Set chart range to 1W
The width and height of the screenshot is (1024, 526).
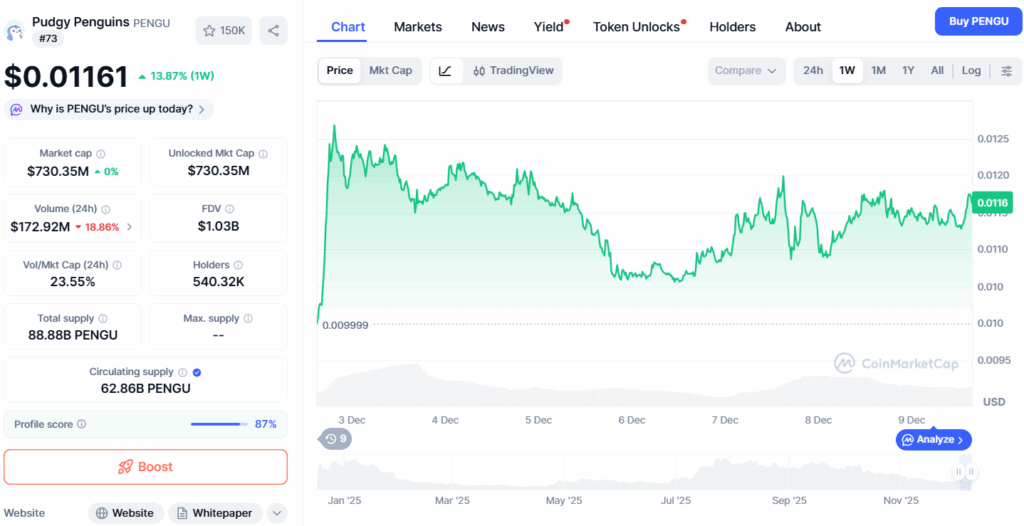click(x=847, y=71)
